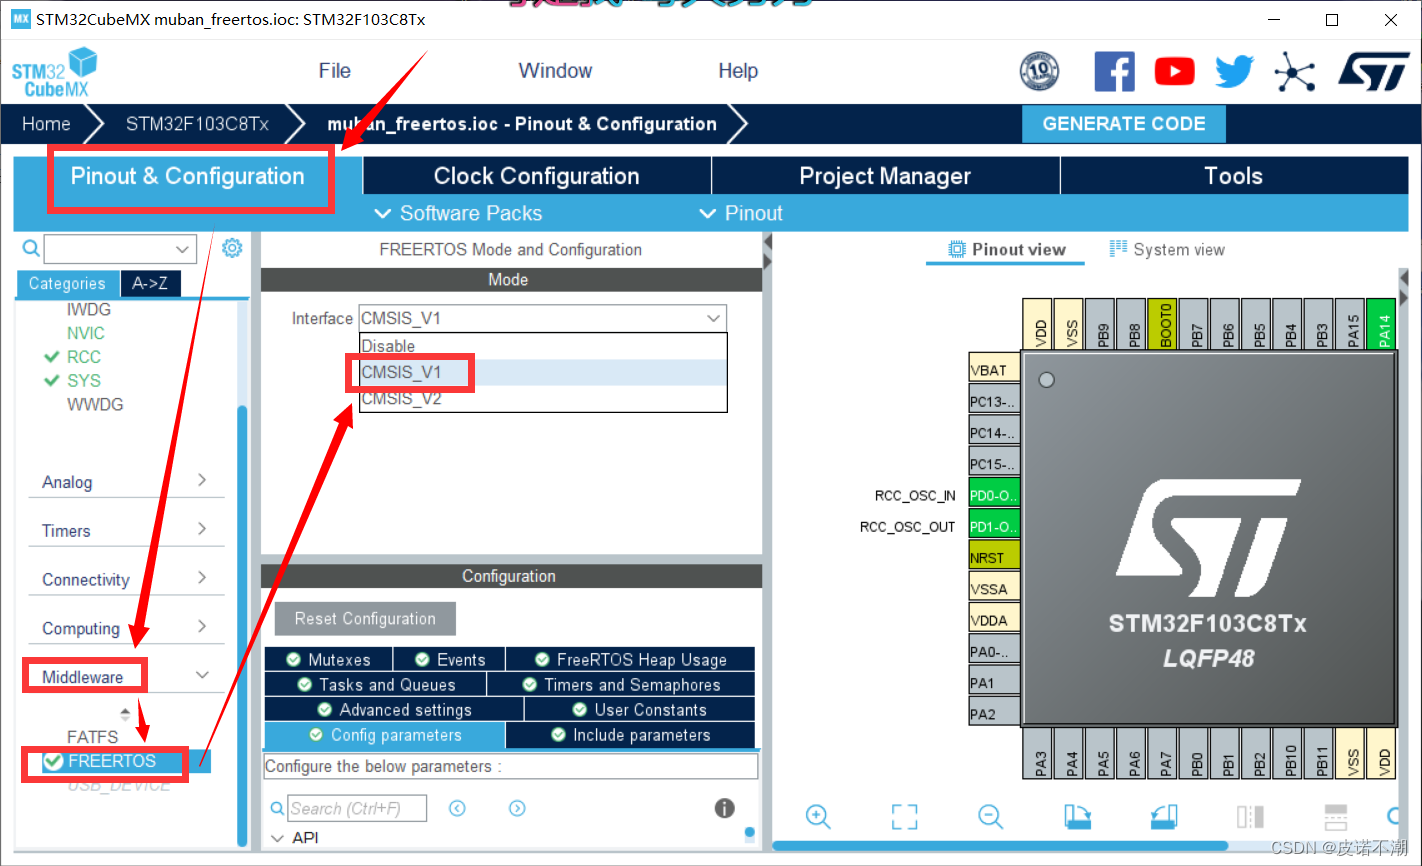Open the Timers and Semaphores tab
Screen dimensions: 1422x866
tap(621, 685)
